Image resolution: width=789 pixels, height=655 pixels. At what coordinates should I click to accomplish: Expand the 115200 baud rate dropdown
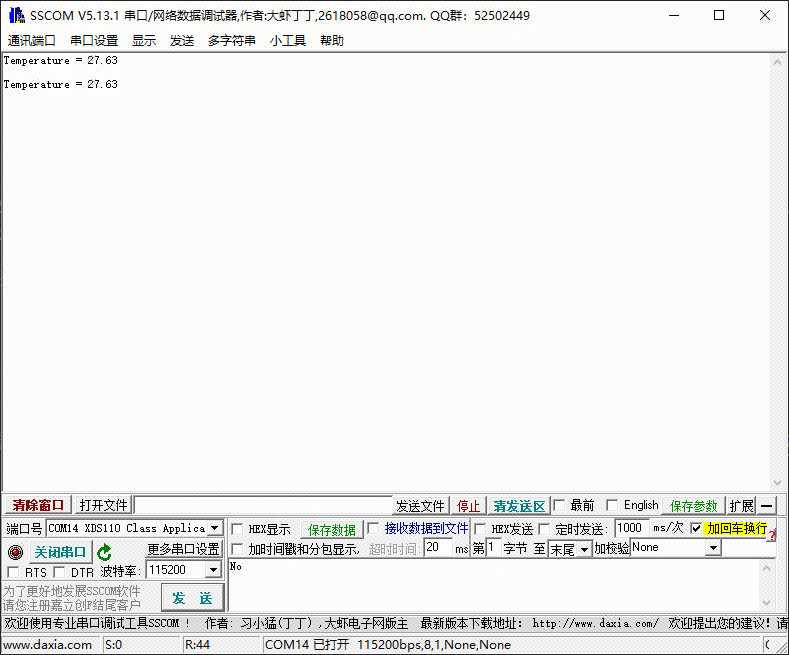tap(213, 570)
